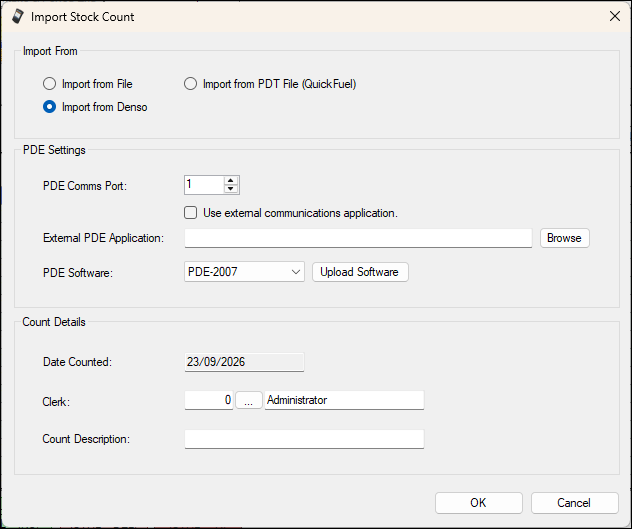Focus the Count Description field
This screenshot has height=529, width=632.
point(304,439)
